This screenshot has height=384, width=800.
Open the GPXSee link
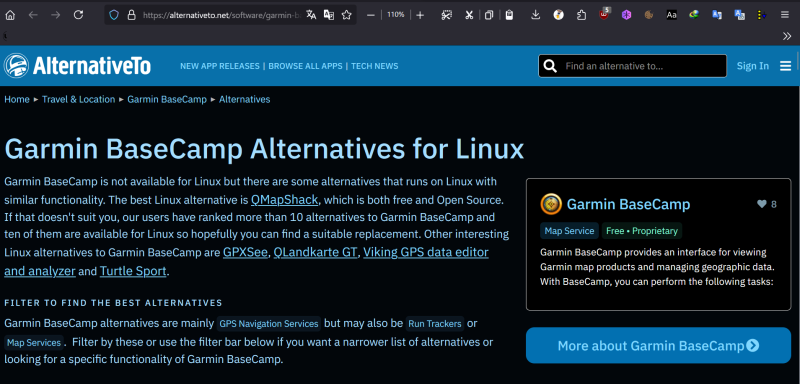245,252
